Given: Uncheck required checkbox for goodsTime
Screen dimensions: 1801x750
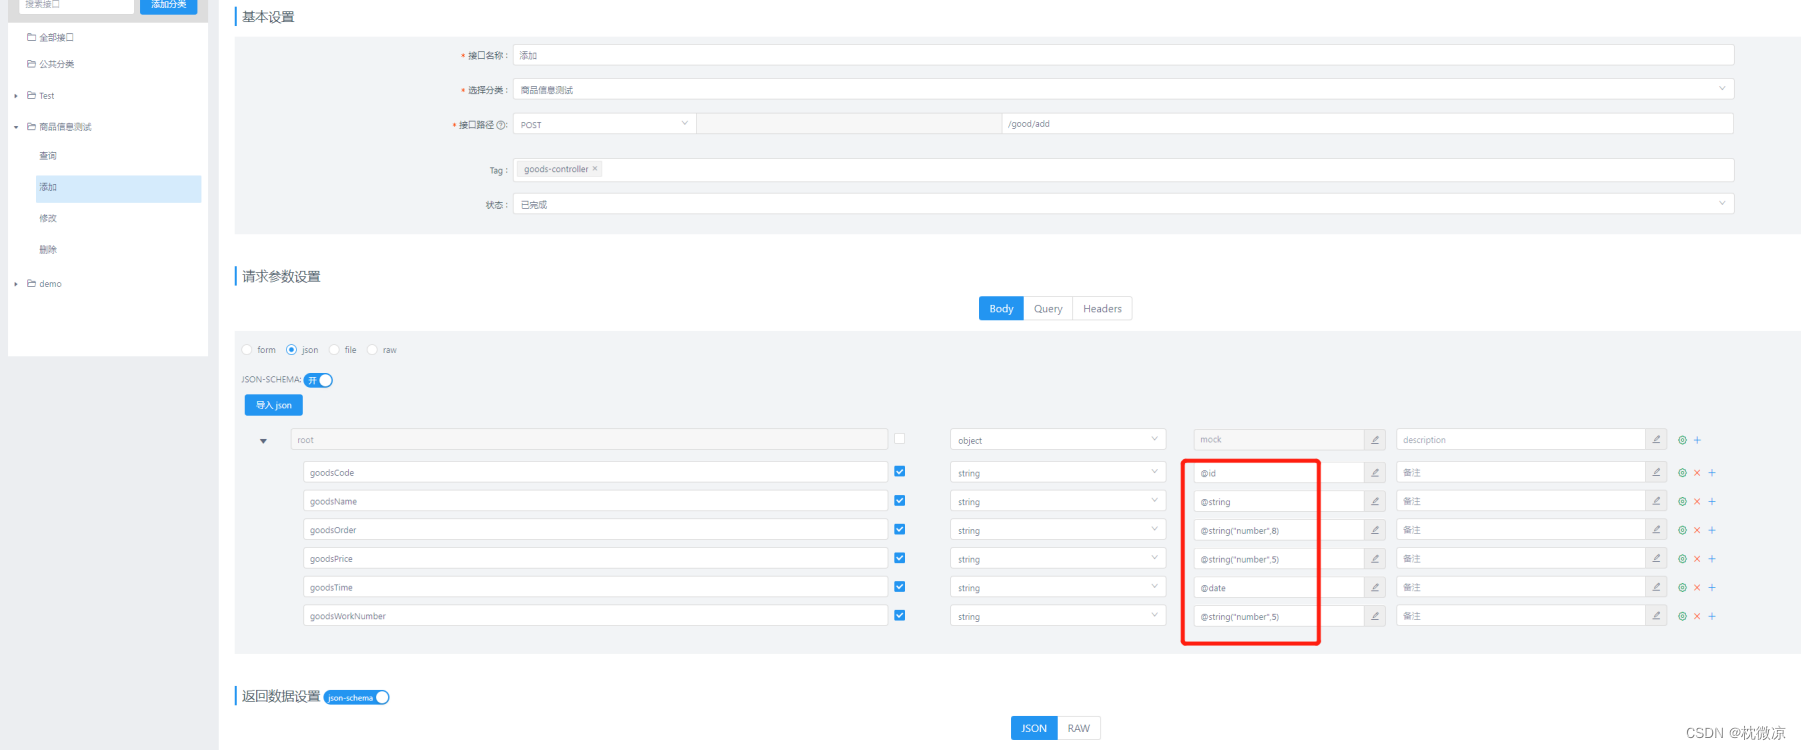Looking at the screenshot, I should tap(899, 587).
